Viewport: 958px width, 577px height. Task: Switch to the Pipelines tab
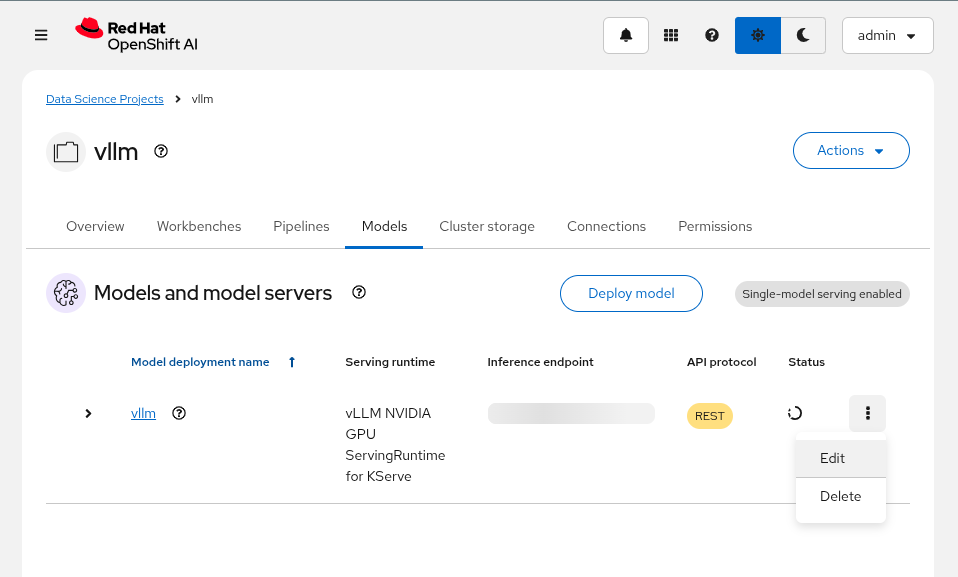click(301, 226)
